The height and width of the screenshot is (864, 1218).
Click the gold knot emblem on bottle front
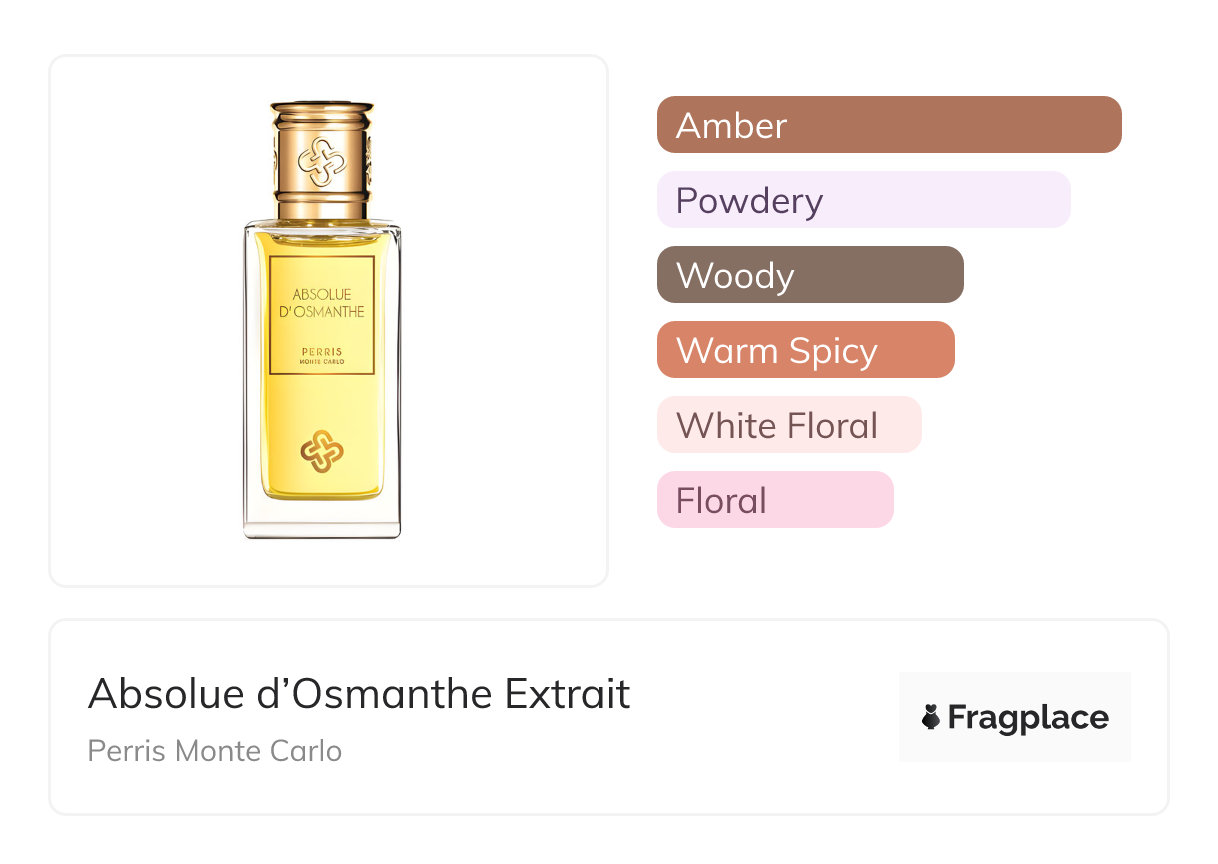322,451
